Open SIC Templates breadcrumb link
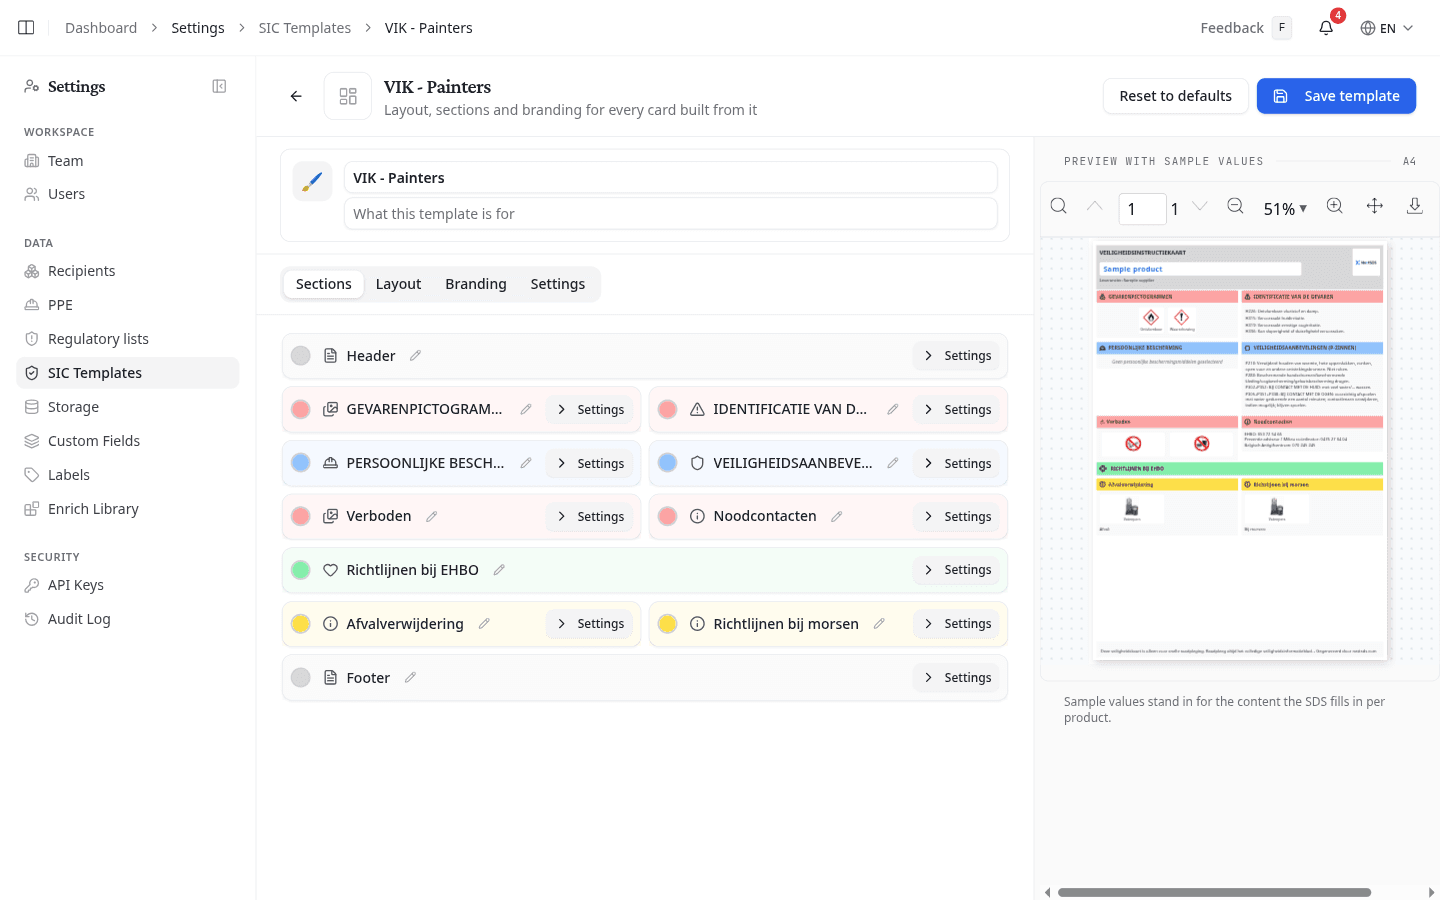The image size is (1440, 900). pyautogui.click(x=305, y=28)
